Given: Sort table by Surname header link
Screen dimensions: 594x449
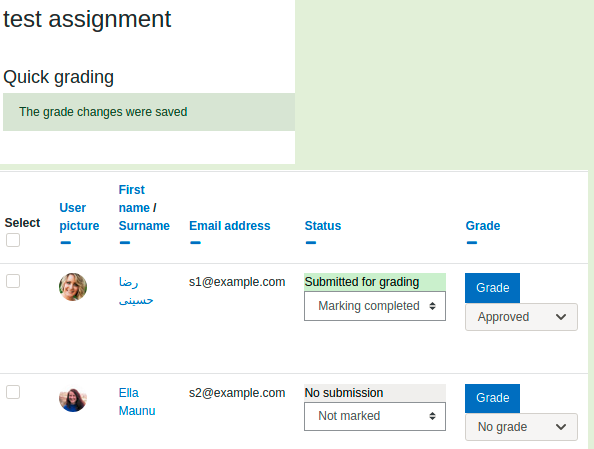Looking at the screenshot, I should [x=144, y=226].
